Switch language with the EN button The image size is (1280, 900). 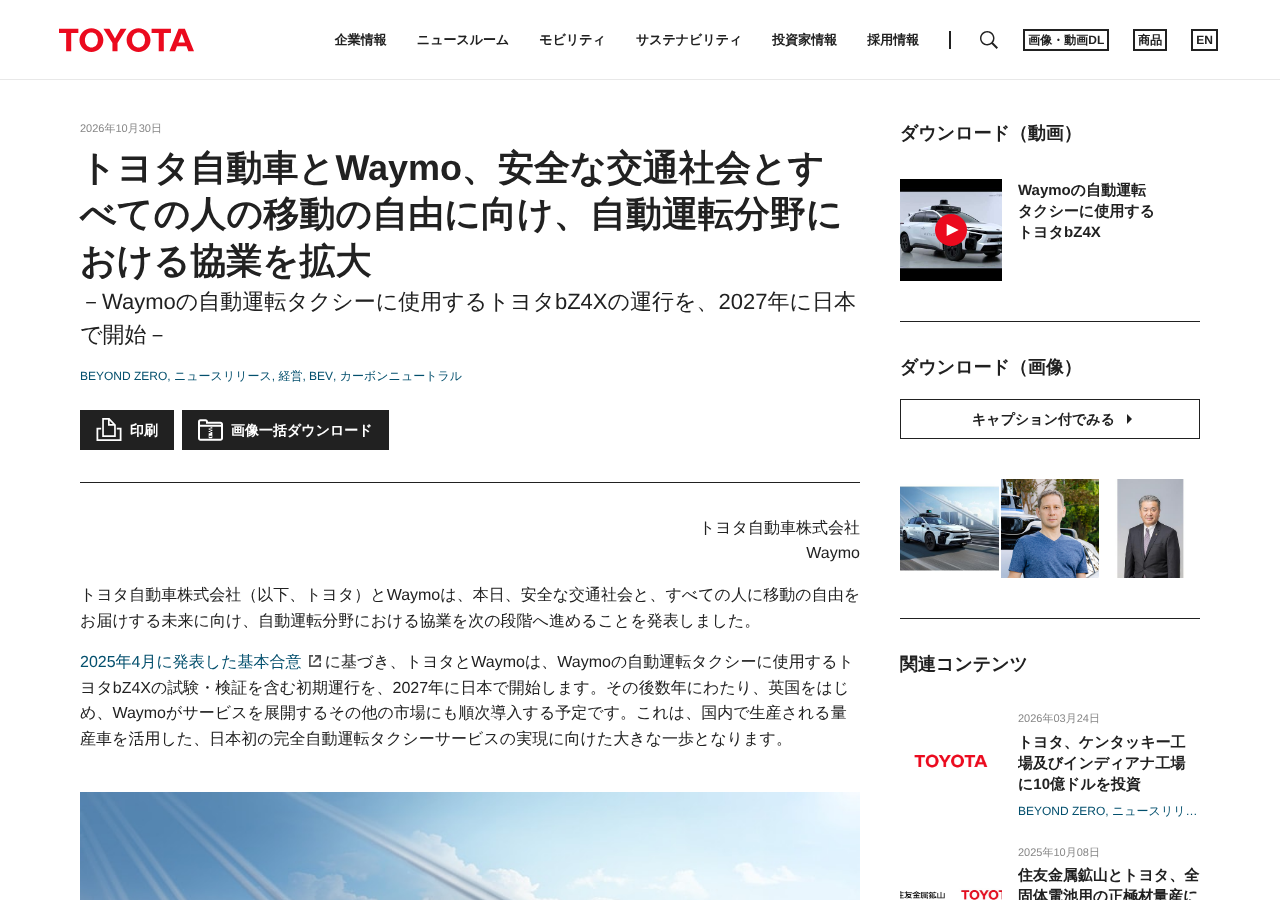pos(1204,40)
